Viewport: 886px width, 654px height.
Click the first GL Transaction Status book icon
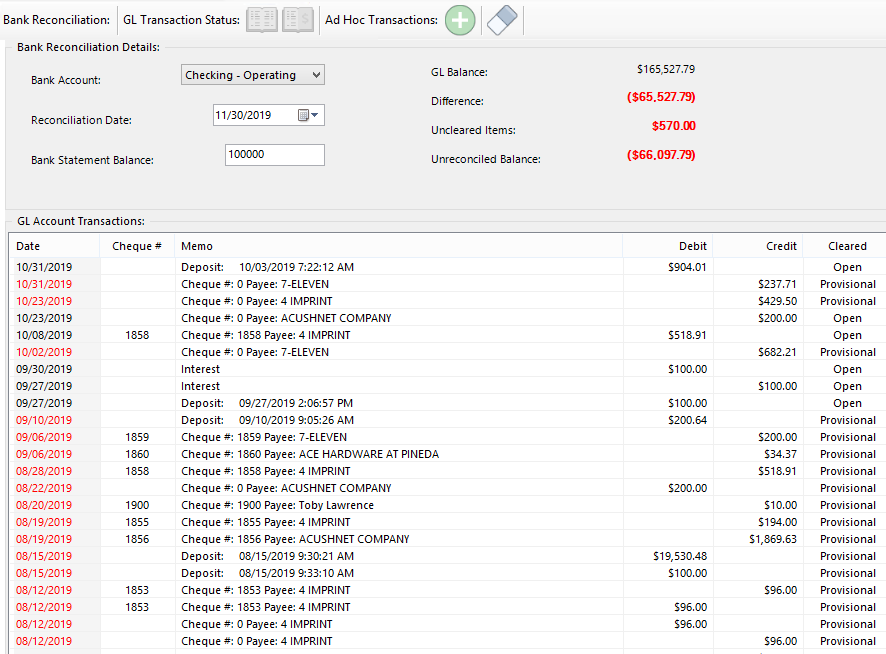[262, 20]
